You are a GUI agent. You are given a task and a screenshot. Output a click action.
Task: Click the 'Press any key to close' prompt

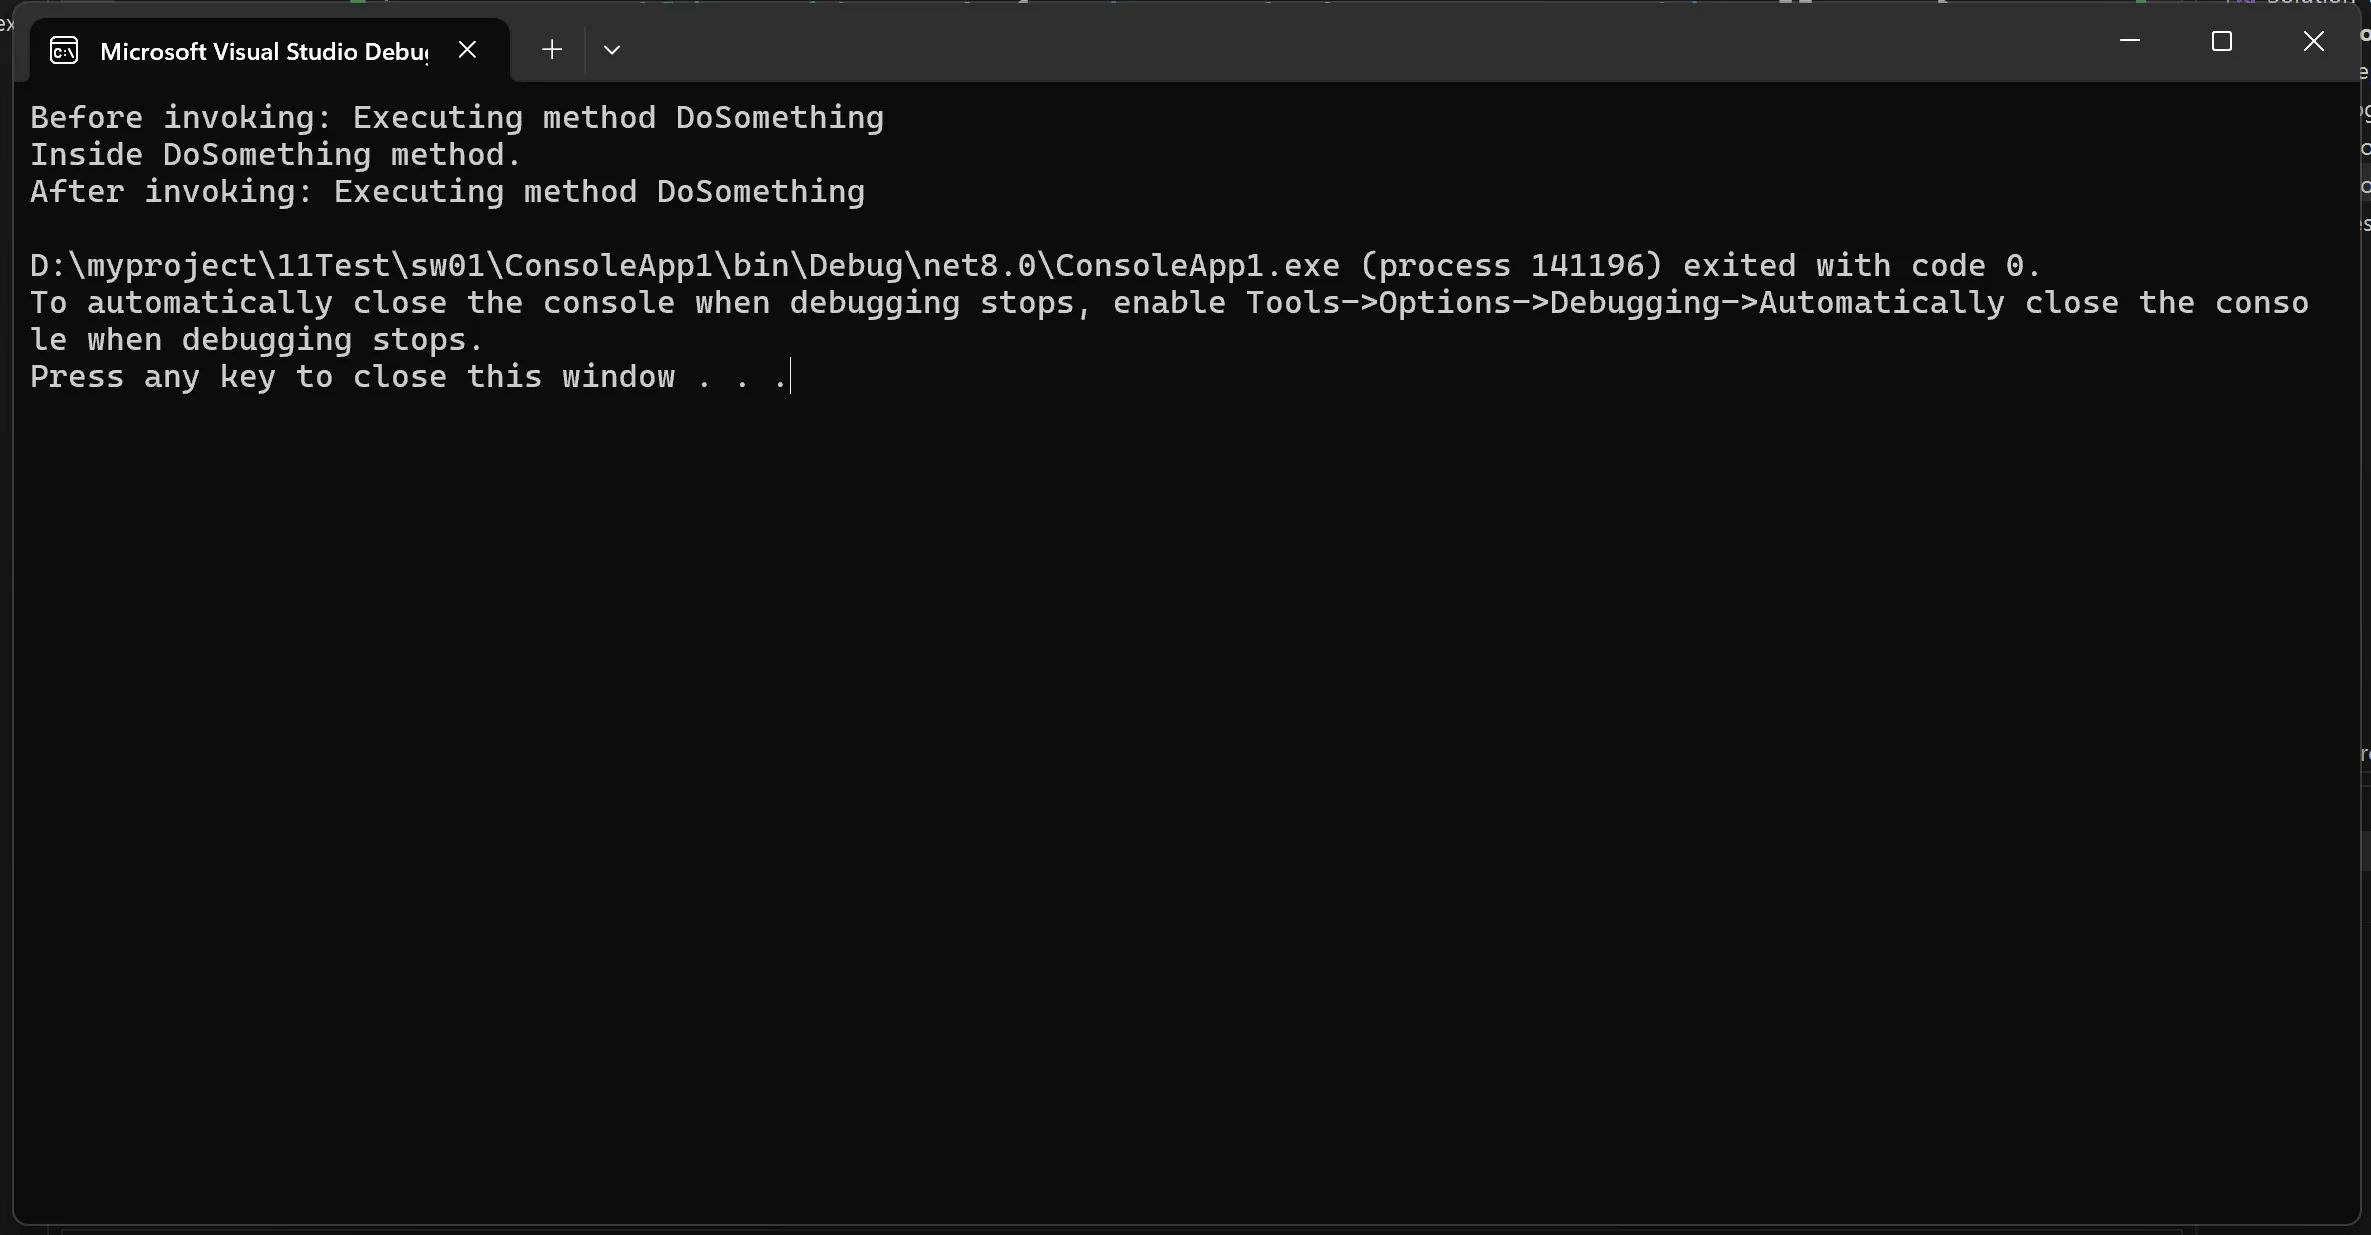(x=238, y=377)
